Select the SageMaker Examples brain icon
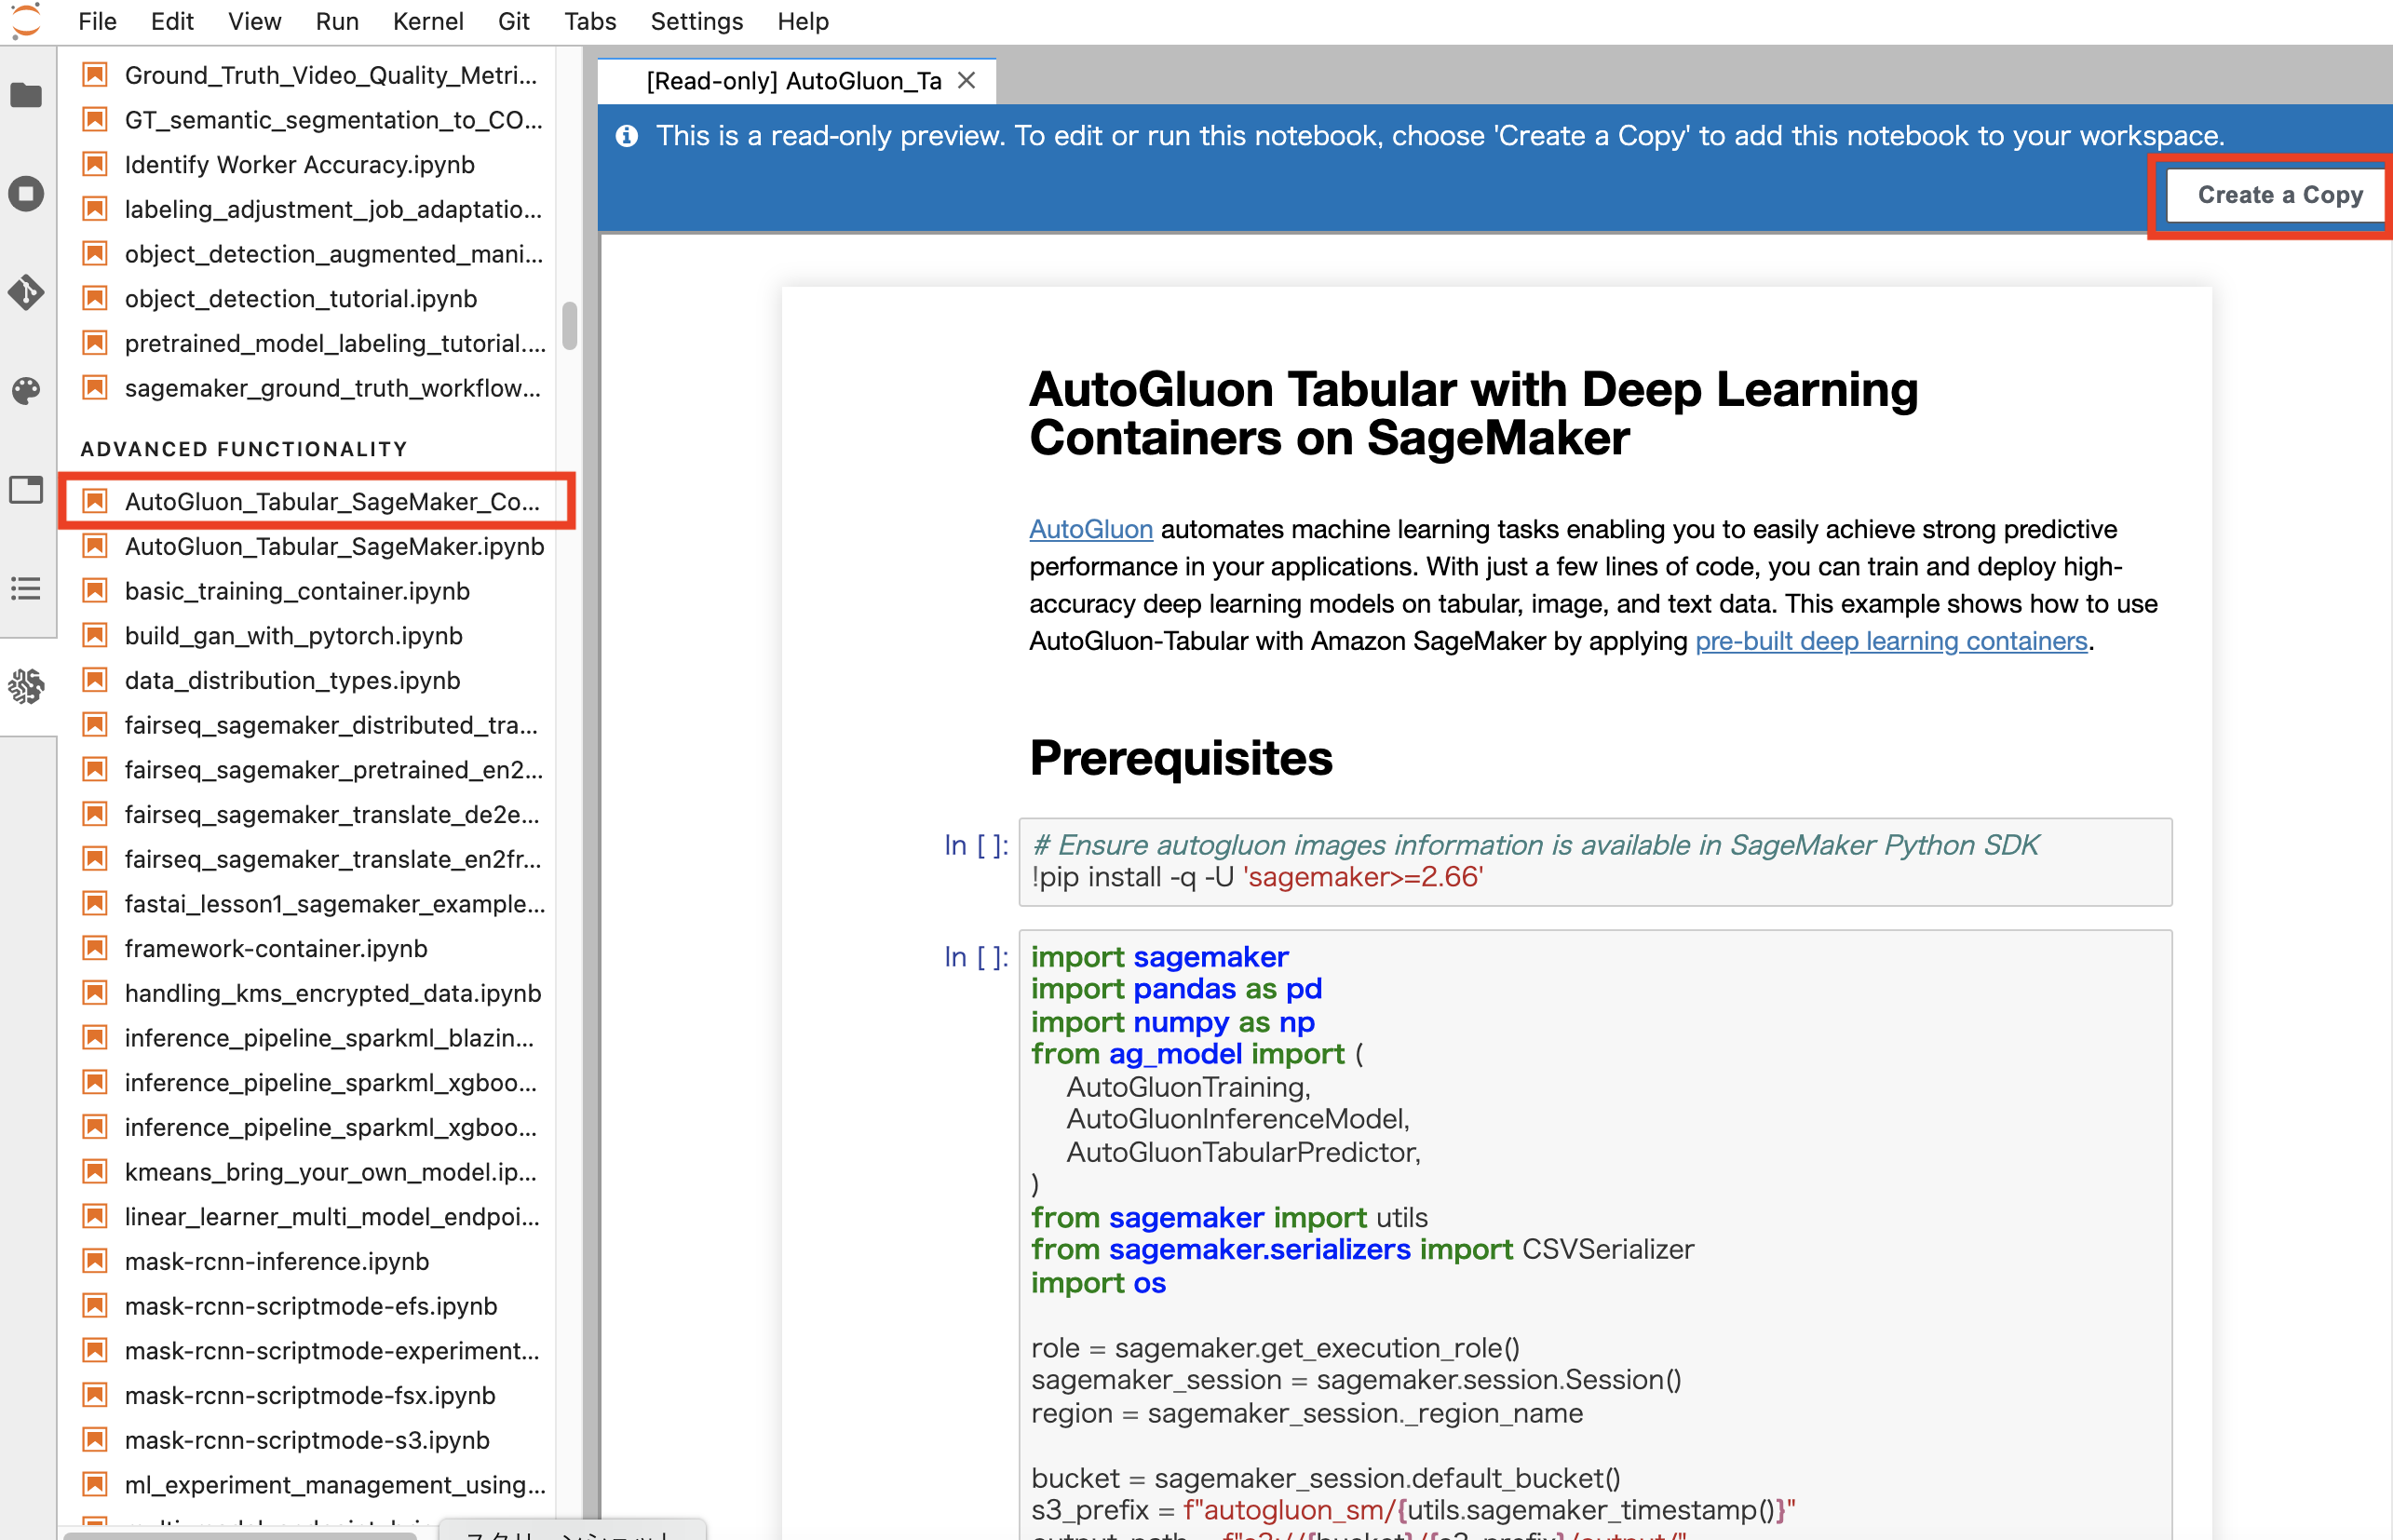The image size is (2393, 1540). [27, 686]
